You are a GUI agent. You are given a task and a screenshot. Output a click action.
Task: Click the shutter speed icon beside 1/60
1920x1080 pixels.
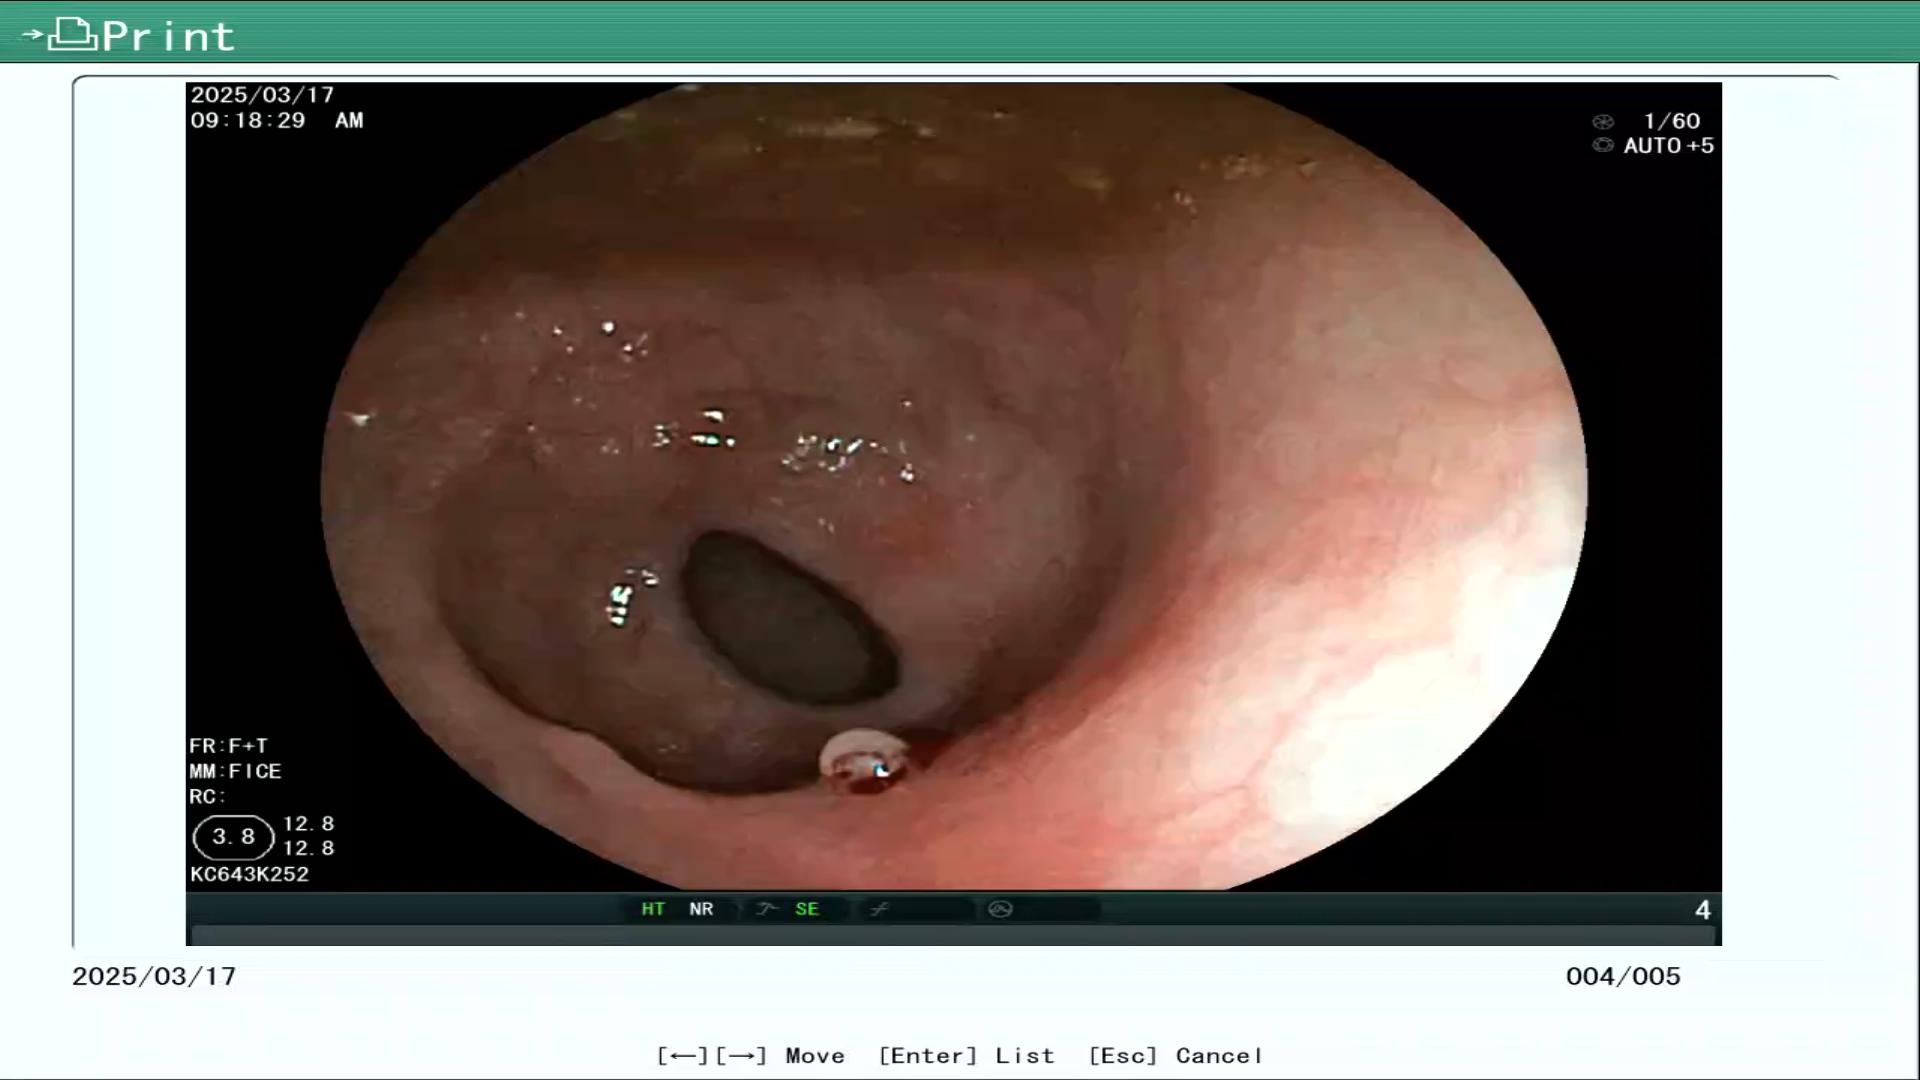click(1603, 122)
